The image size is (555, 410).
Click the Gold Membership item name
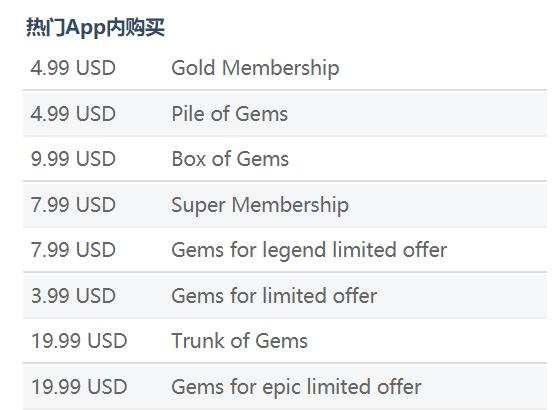point(255,68)
